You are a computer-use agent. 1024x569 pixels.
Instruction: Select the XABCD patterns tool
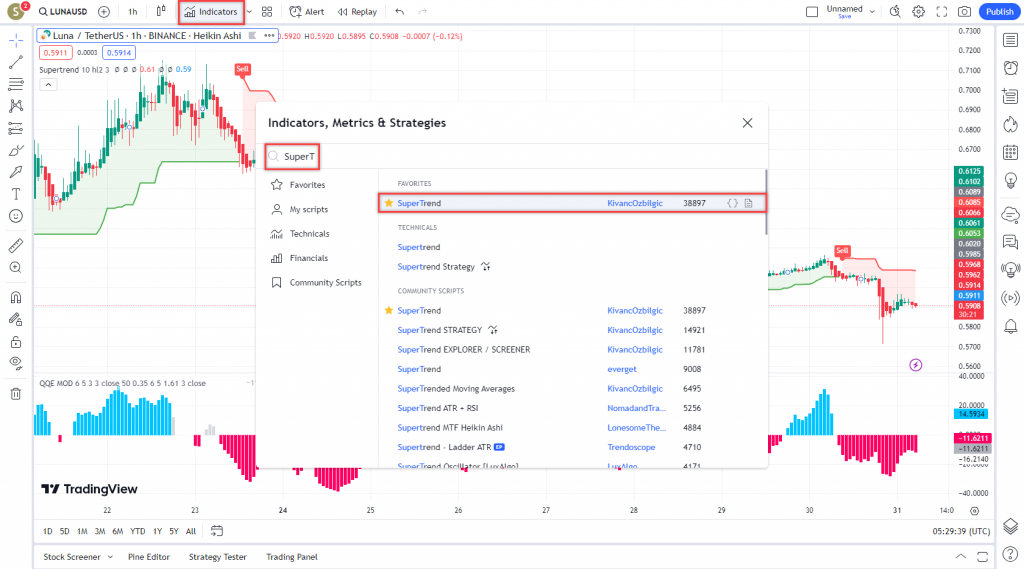click(x=16, y=106)
